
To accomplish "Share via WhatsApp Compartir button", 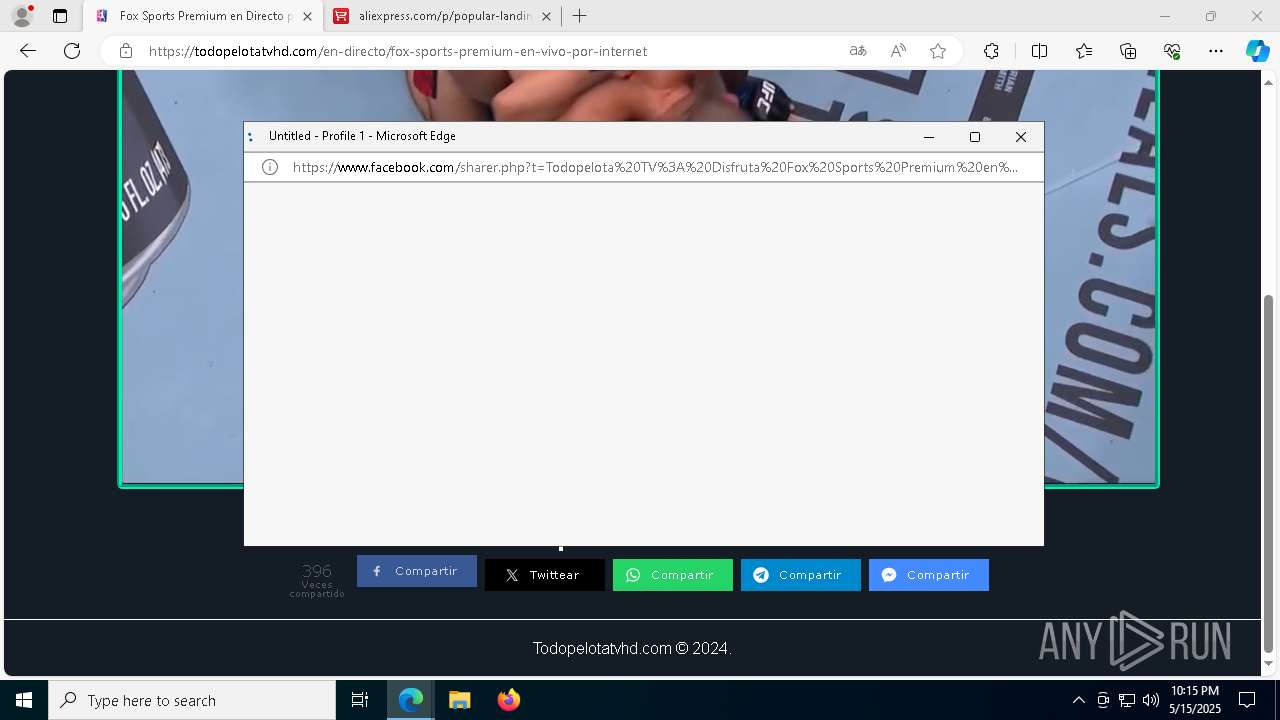I will [673, 575].
